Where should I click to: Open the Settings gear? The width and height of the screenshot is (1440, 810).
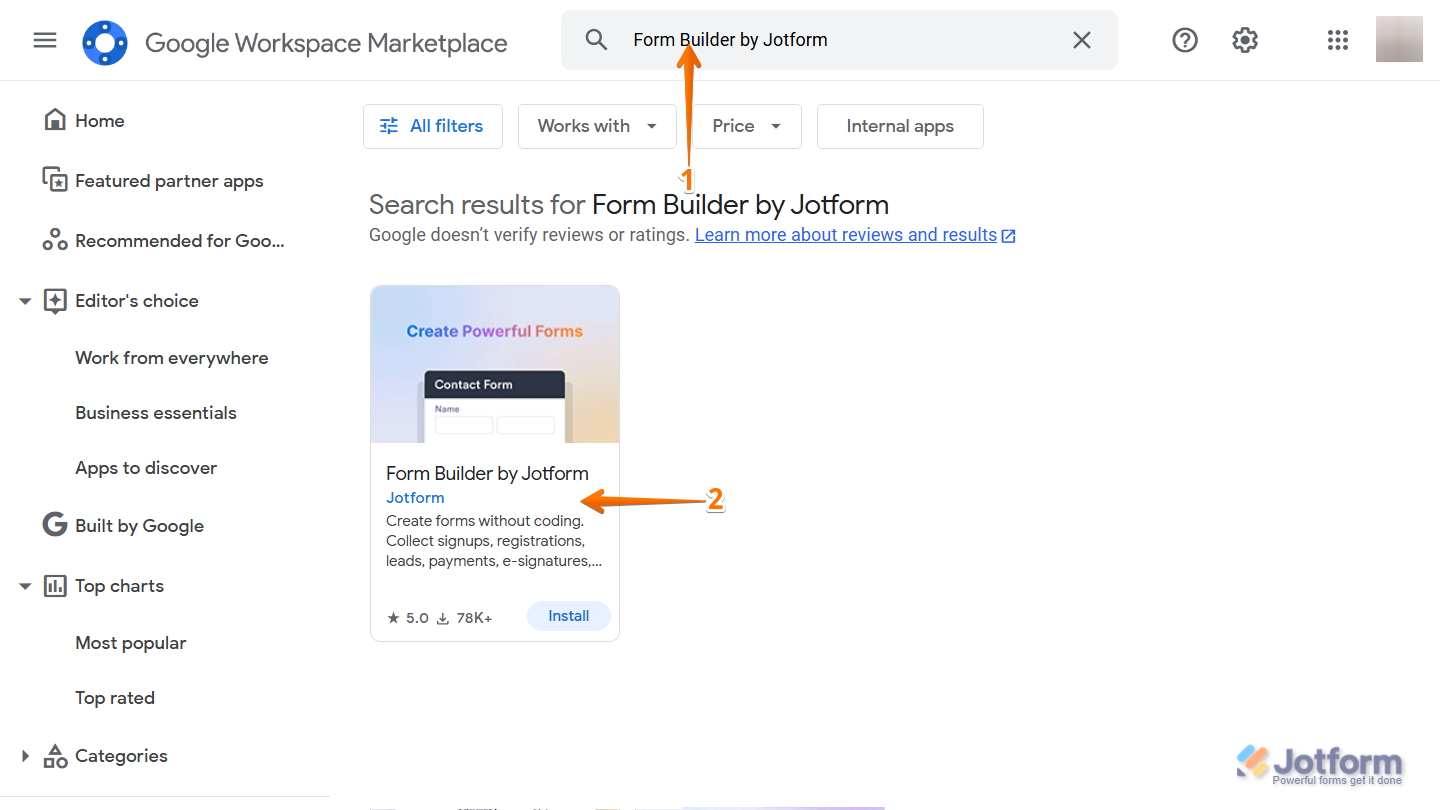point(1245,40)
